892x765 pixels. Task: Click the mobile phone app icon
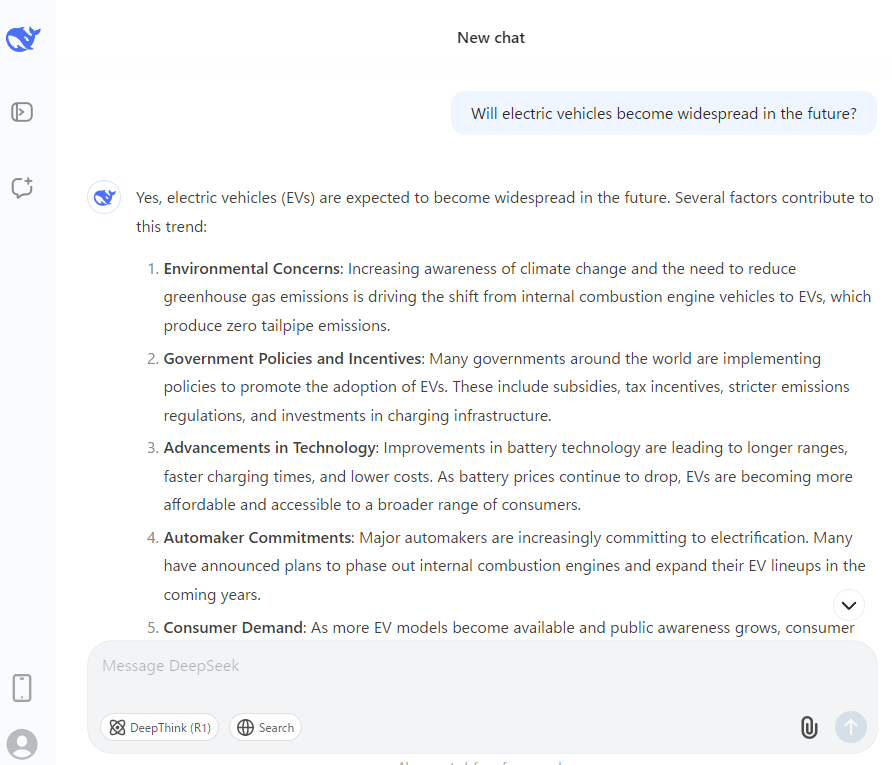pos(22,688)
